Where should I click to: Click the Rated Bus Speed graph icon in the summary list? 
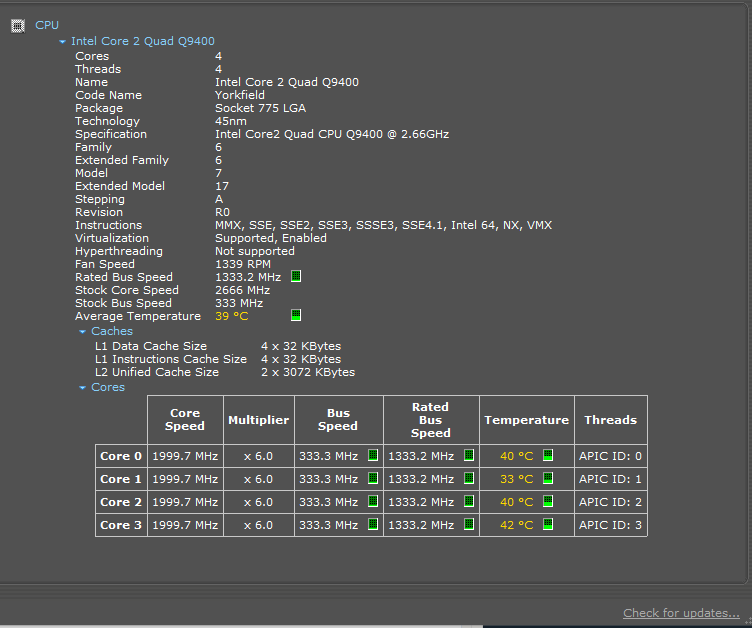click(x=296, y=276)
